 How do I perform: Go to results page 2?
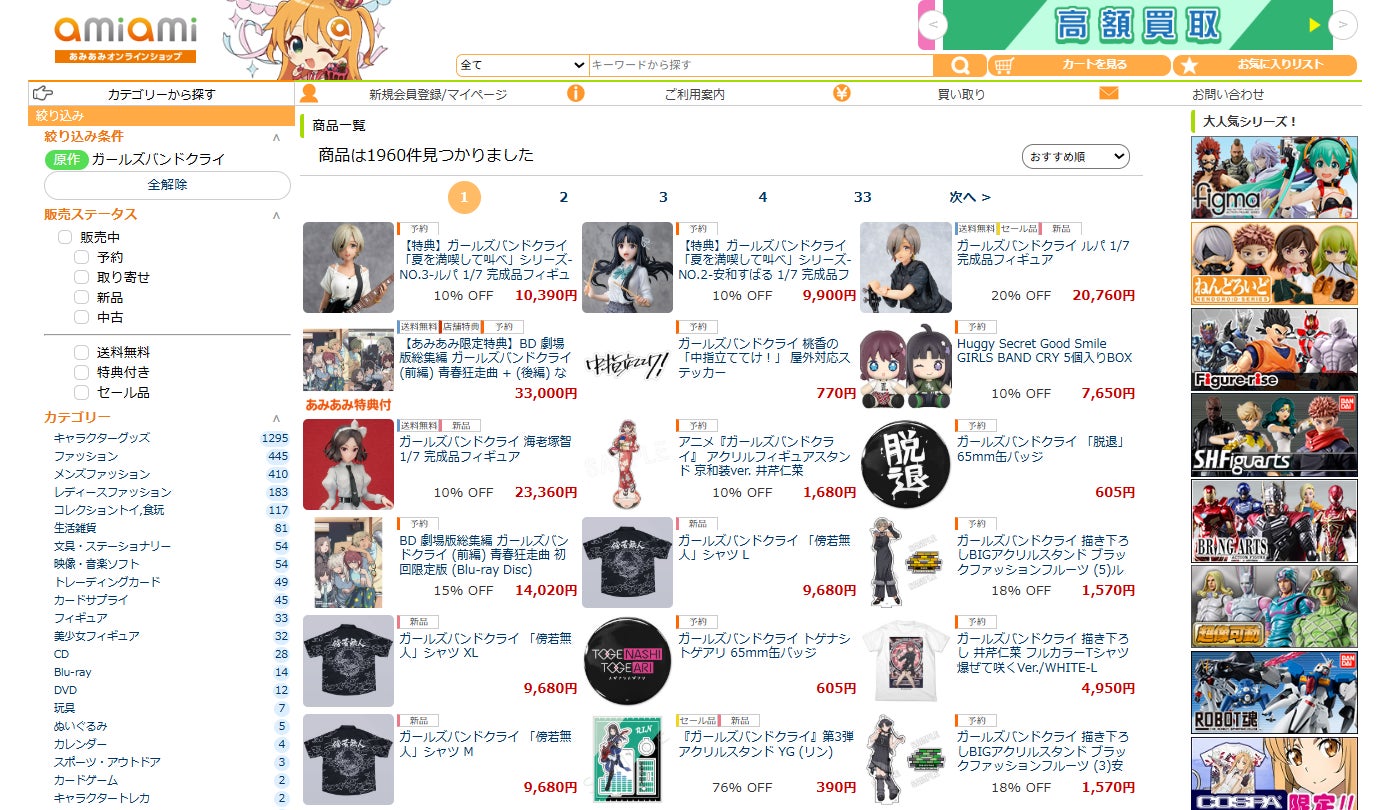563,197
